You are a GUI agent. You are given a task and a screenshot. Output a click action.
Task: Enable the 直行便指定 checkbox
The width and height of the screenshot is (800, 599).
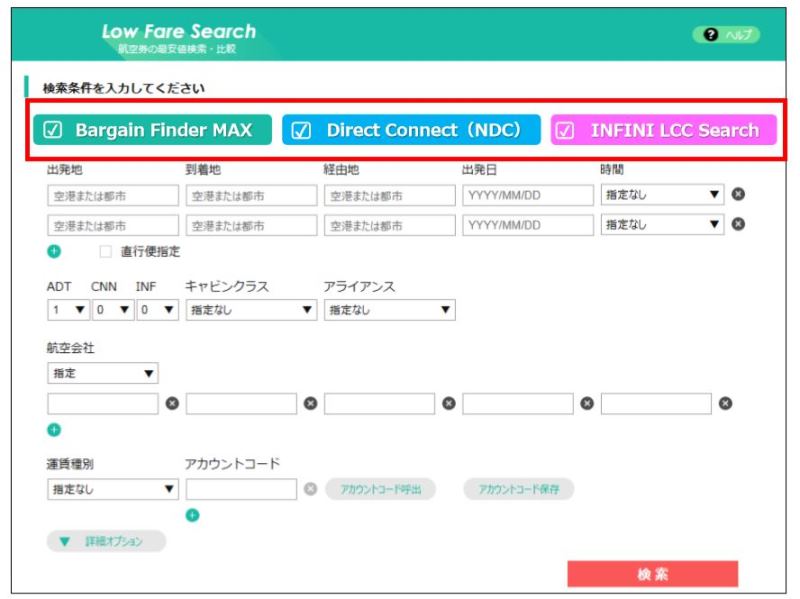click(x=106, y=252)
